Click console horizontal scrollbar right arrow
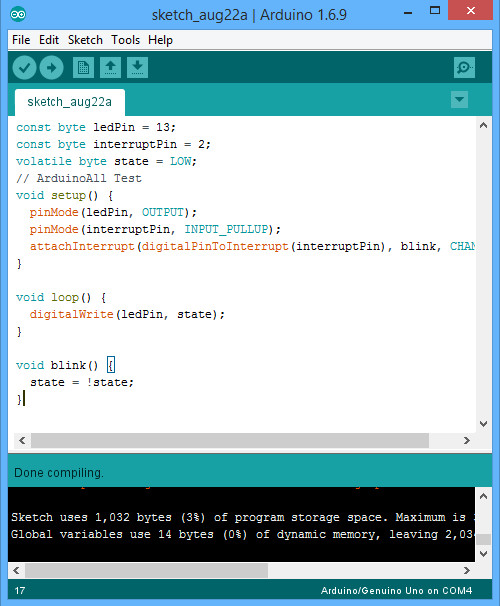This screenshot has width=500, height=606. coord(467,570)
